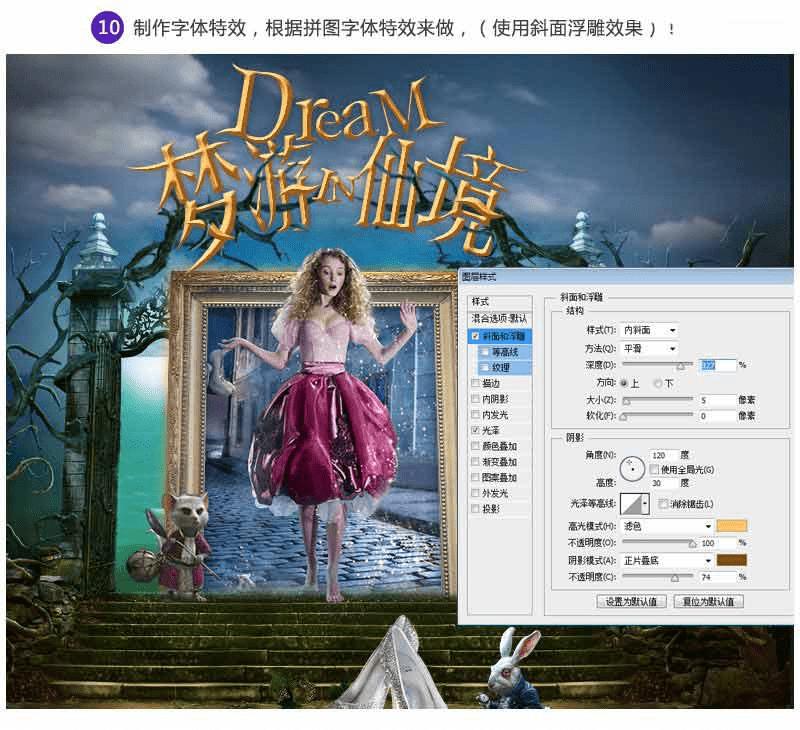Screen dimensions: 800x730
Task: Enable the 外发光 effect checkbox
Action: pyautogui.click(x=476, y=493)
